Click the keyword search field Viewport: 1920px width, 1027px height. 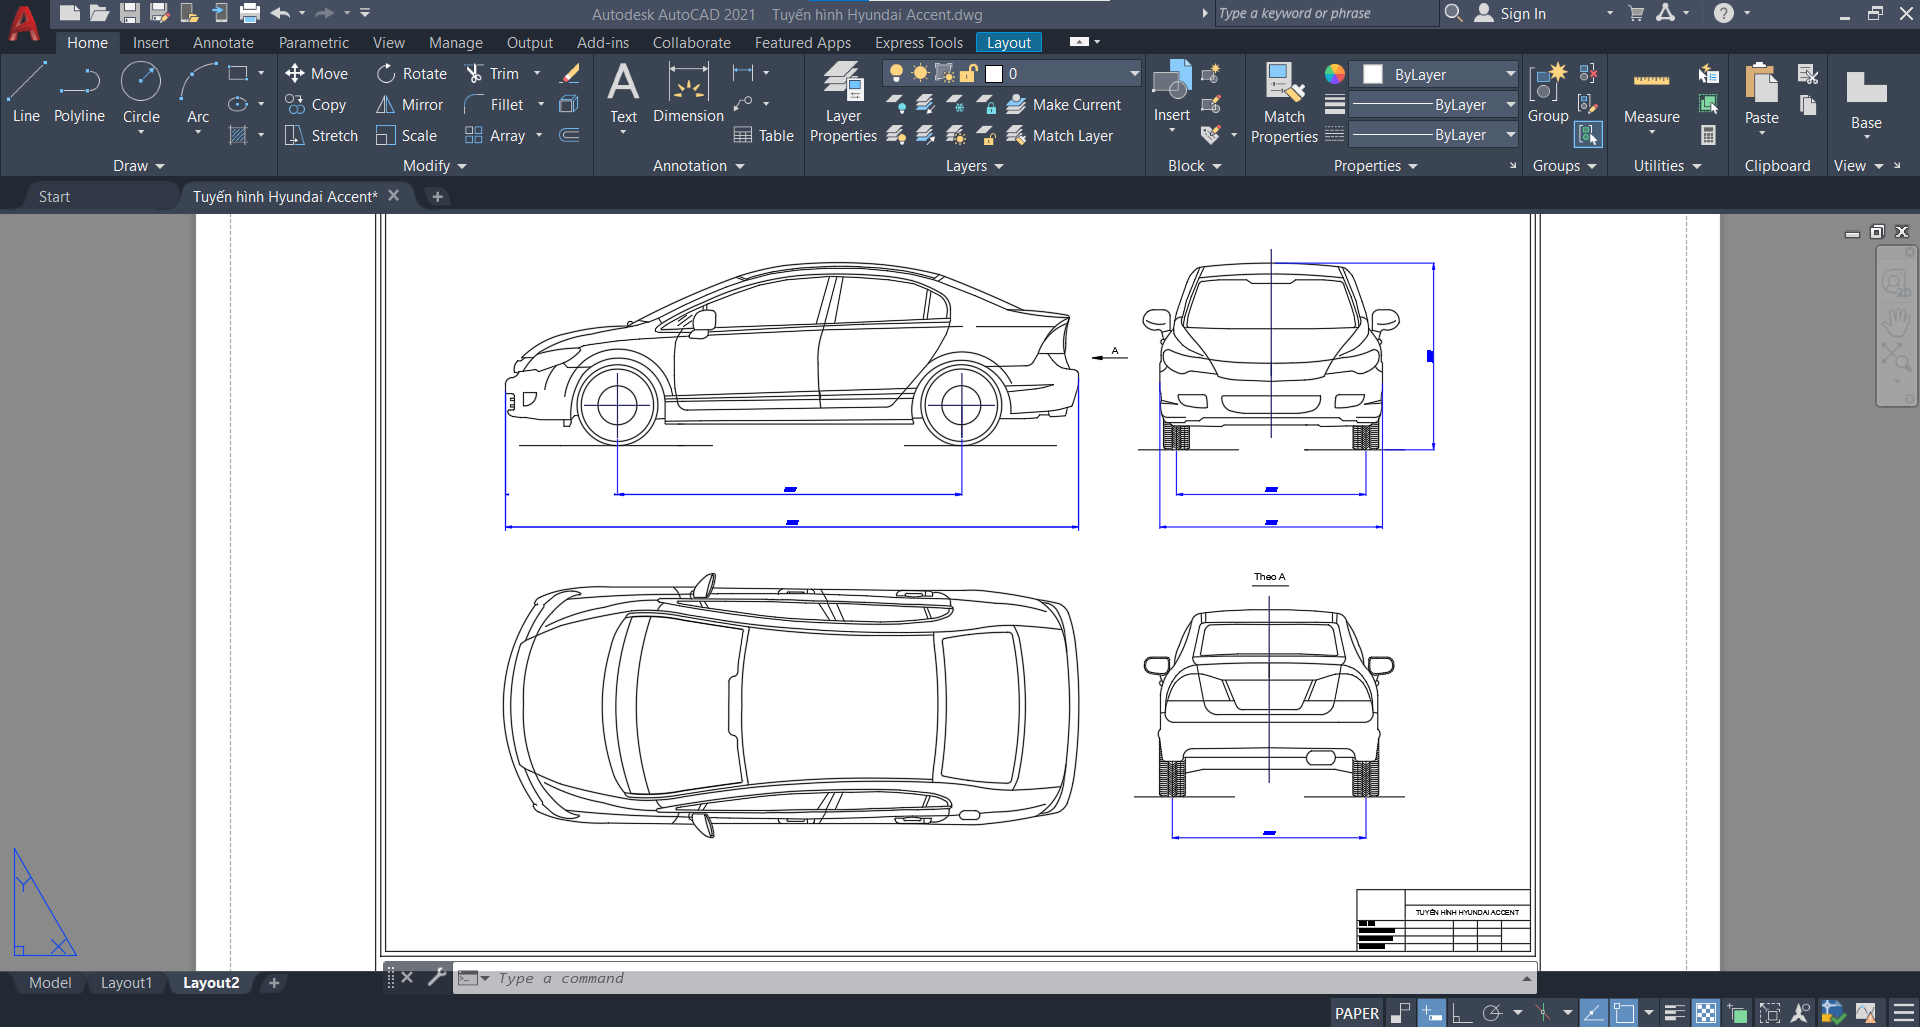point(1325,14)
